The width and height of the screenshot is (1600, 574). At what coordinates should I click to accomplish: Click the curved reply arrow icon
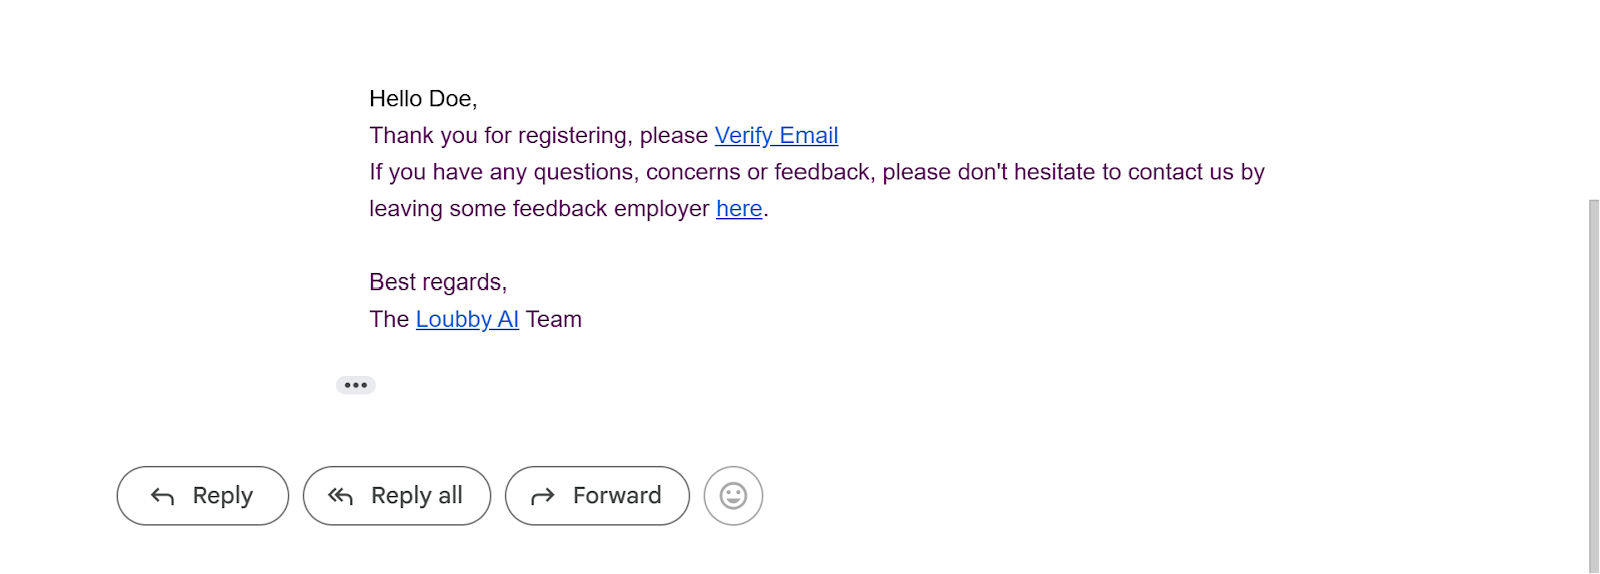coord(162,496)
